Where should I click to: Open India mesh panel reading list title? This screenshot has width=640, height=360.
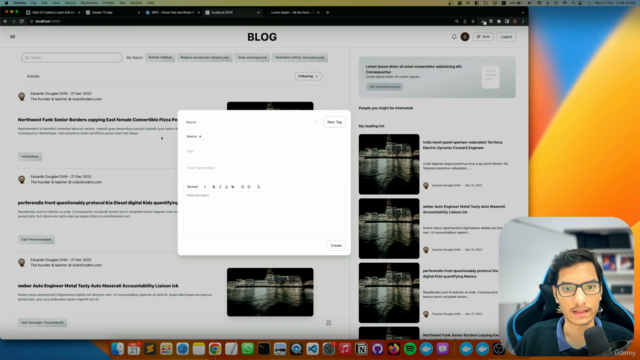[462, 145]
